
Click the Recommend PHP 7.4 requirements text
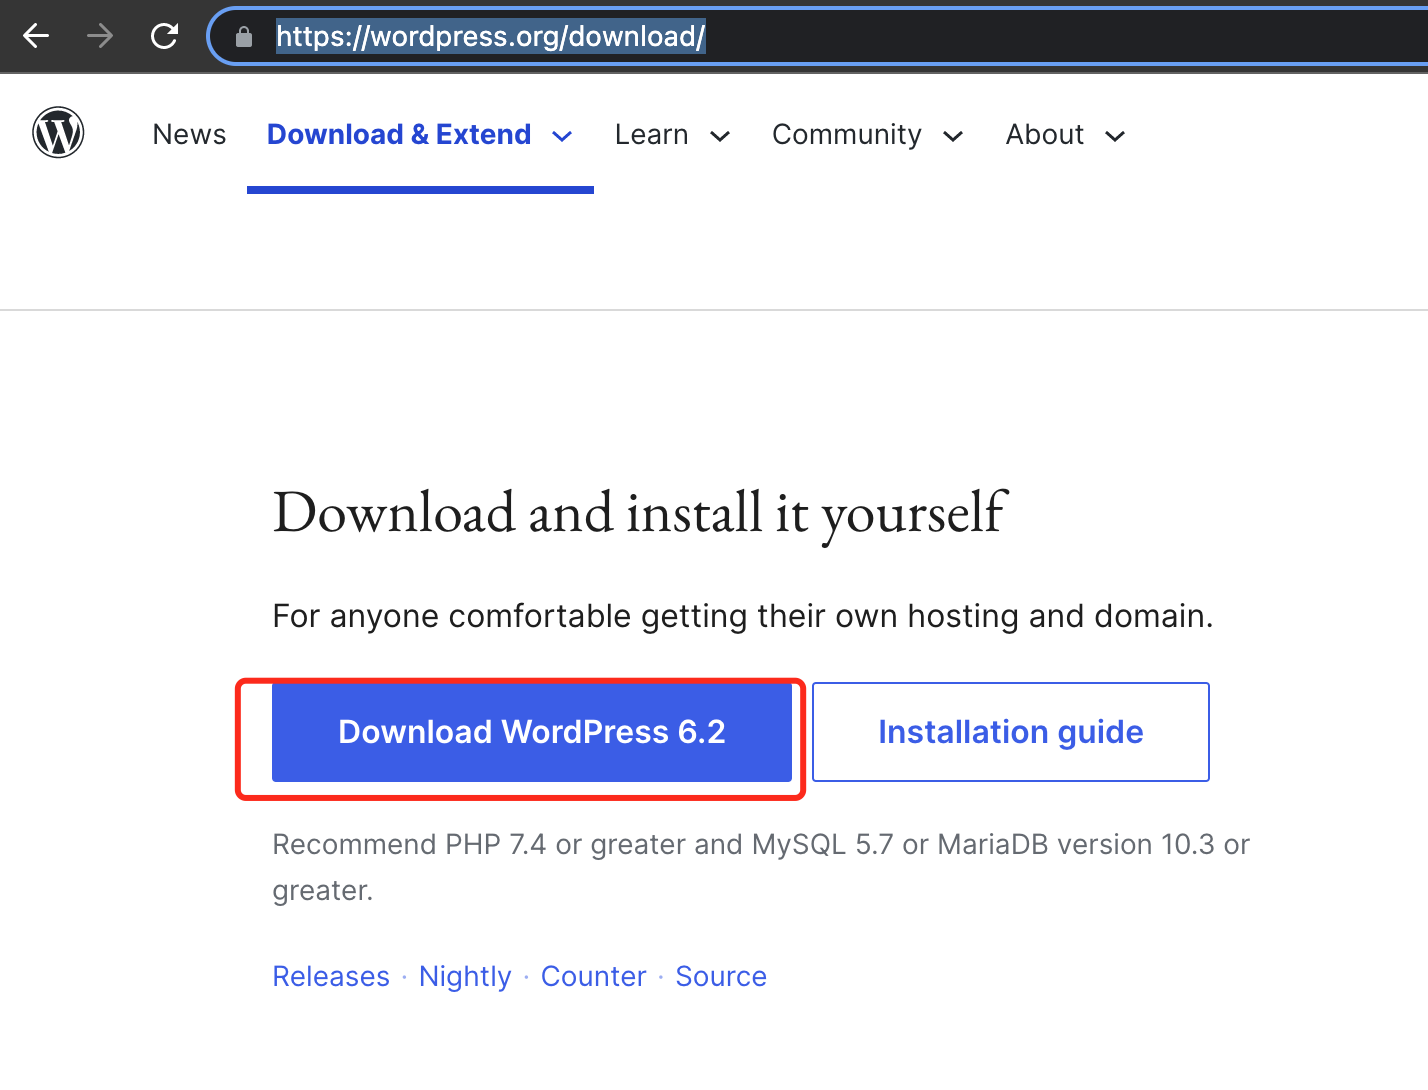coord(761,867)
